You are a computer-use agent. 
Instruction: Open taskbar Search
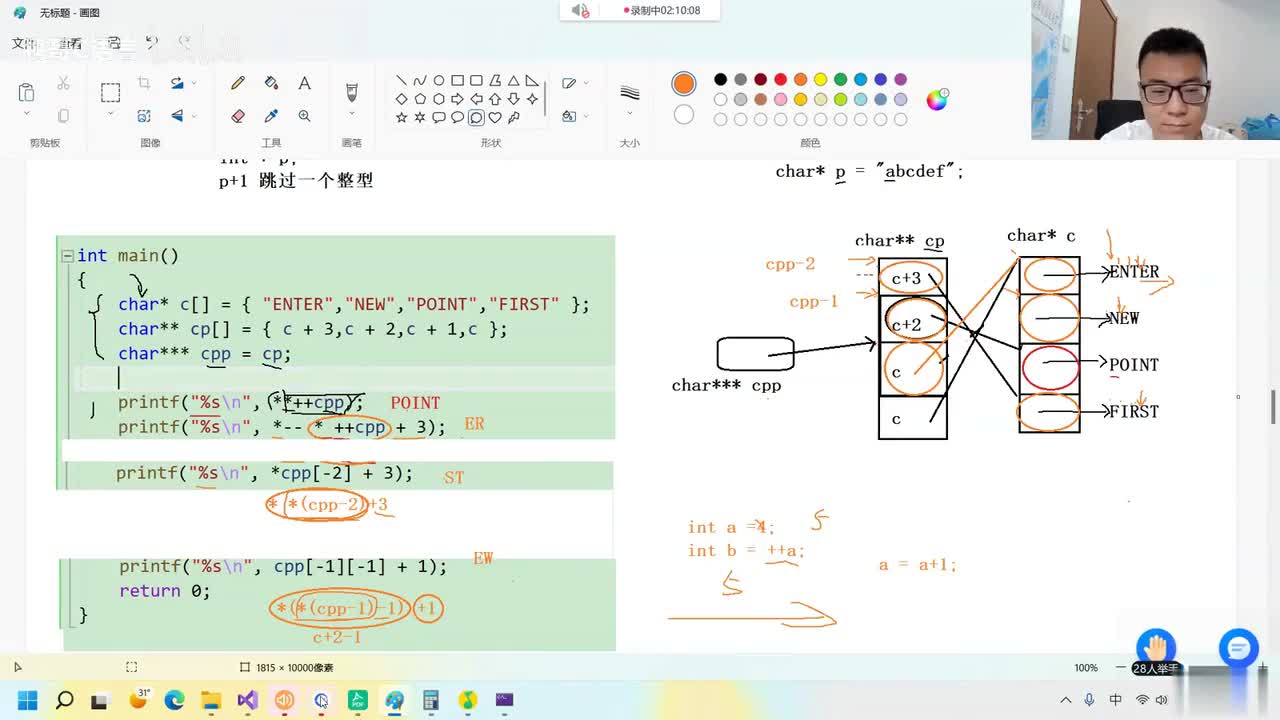click(64, 700)
